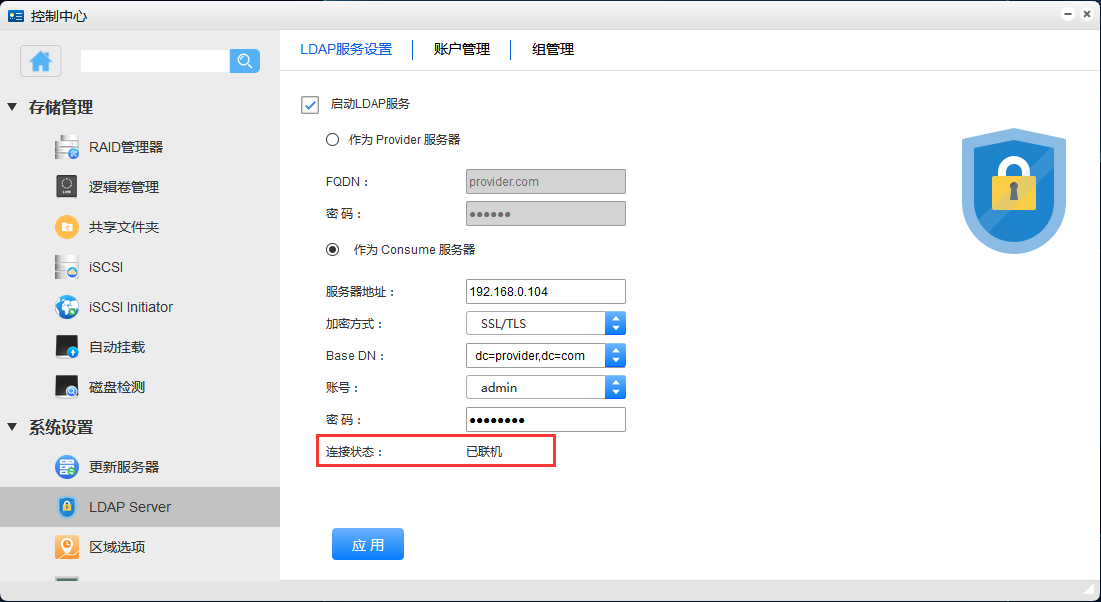This screenshot has height=602, width=1101.
Task: Select 作为 Consume 服务器 radio button
Action: point(333,250)
